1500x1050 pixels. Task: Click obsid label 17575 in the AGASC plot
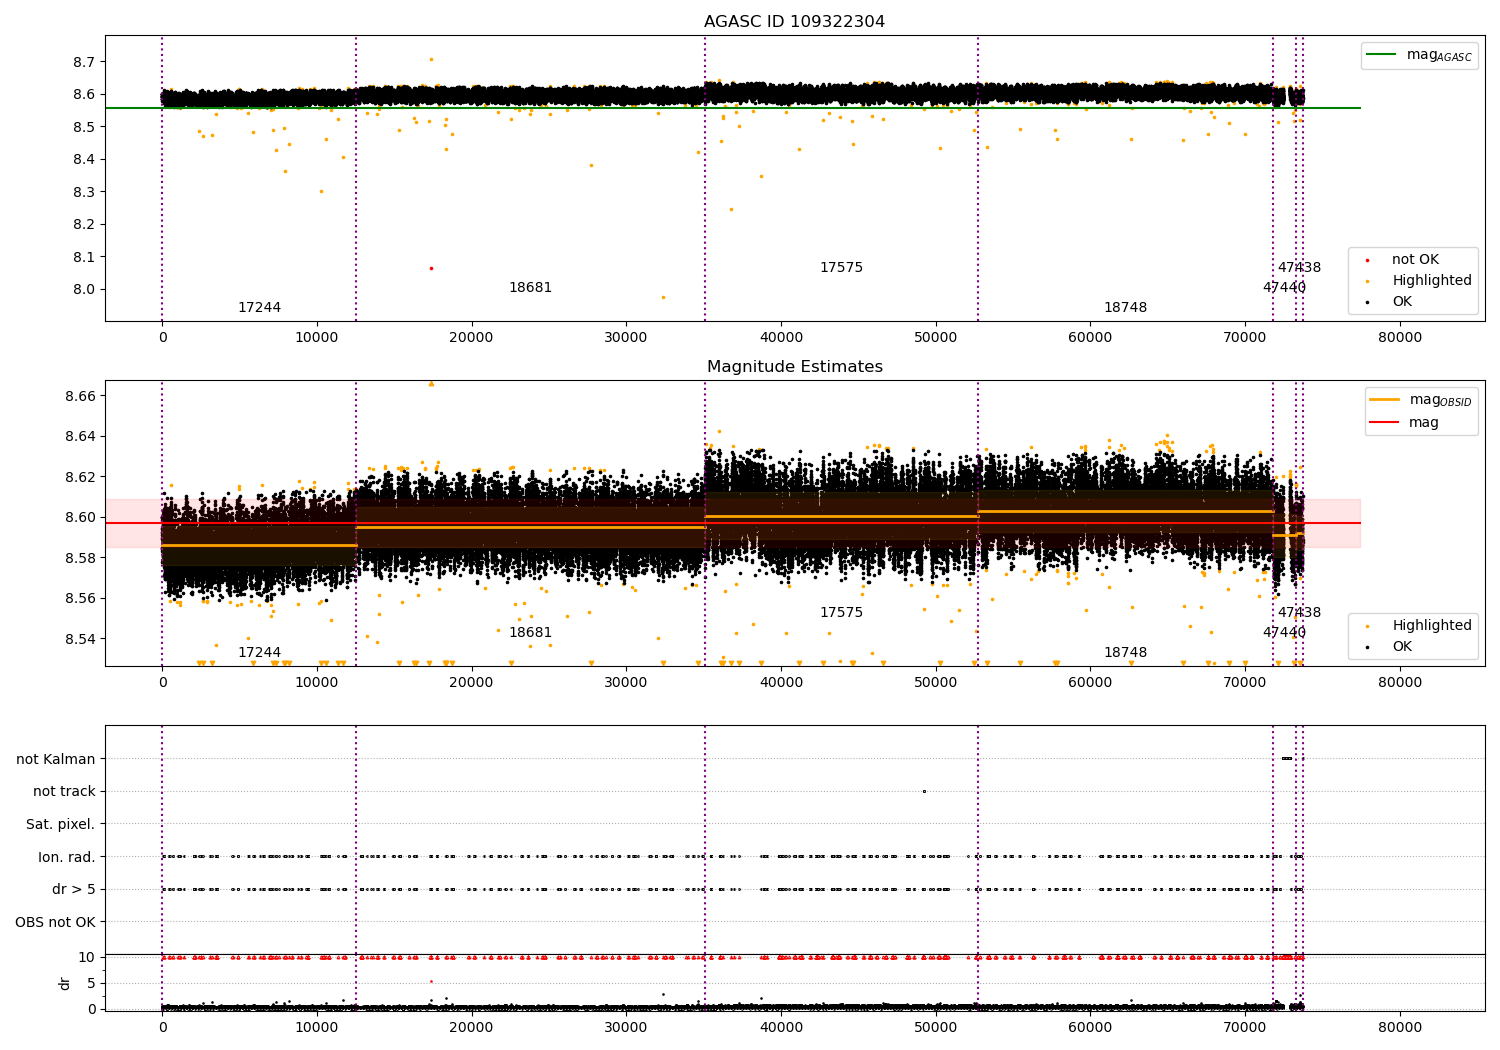841,268
